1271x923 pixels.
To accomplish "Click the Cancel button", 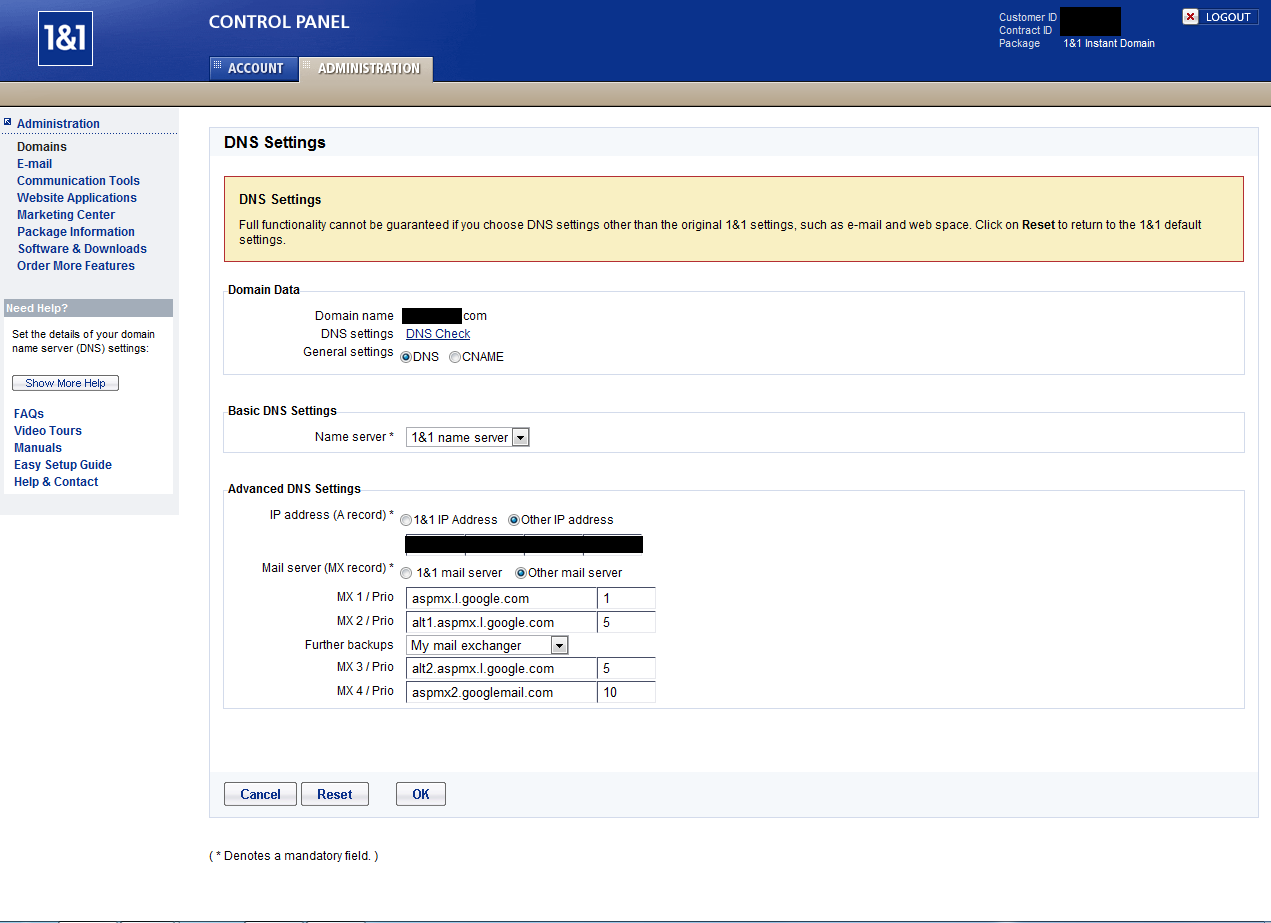I will click(x=260, y=794).
